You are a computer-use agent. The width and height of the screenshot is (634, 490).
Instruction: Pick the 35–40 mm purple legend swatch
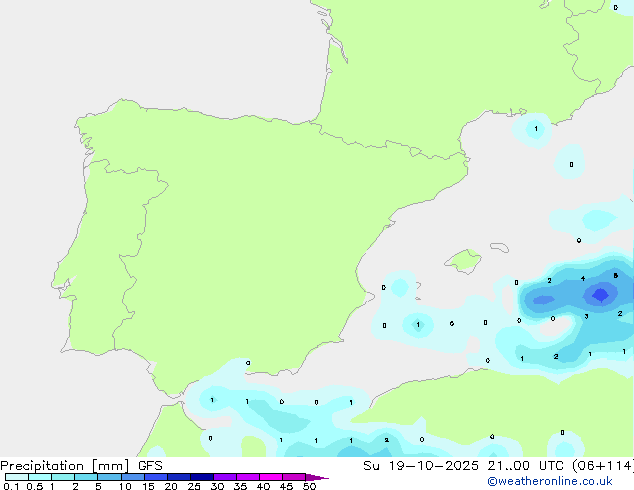pos(248,477)
